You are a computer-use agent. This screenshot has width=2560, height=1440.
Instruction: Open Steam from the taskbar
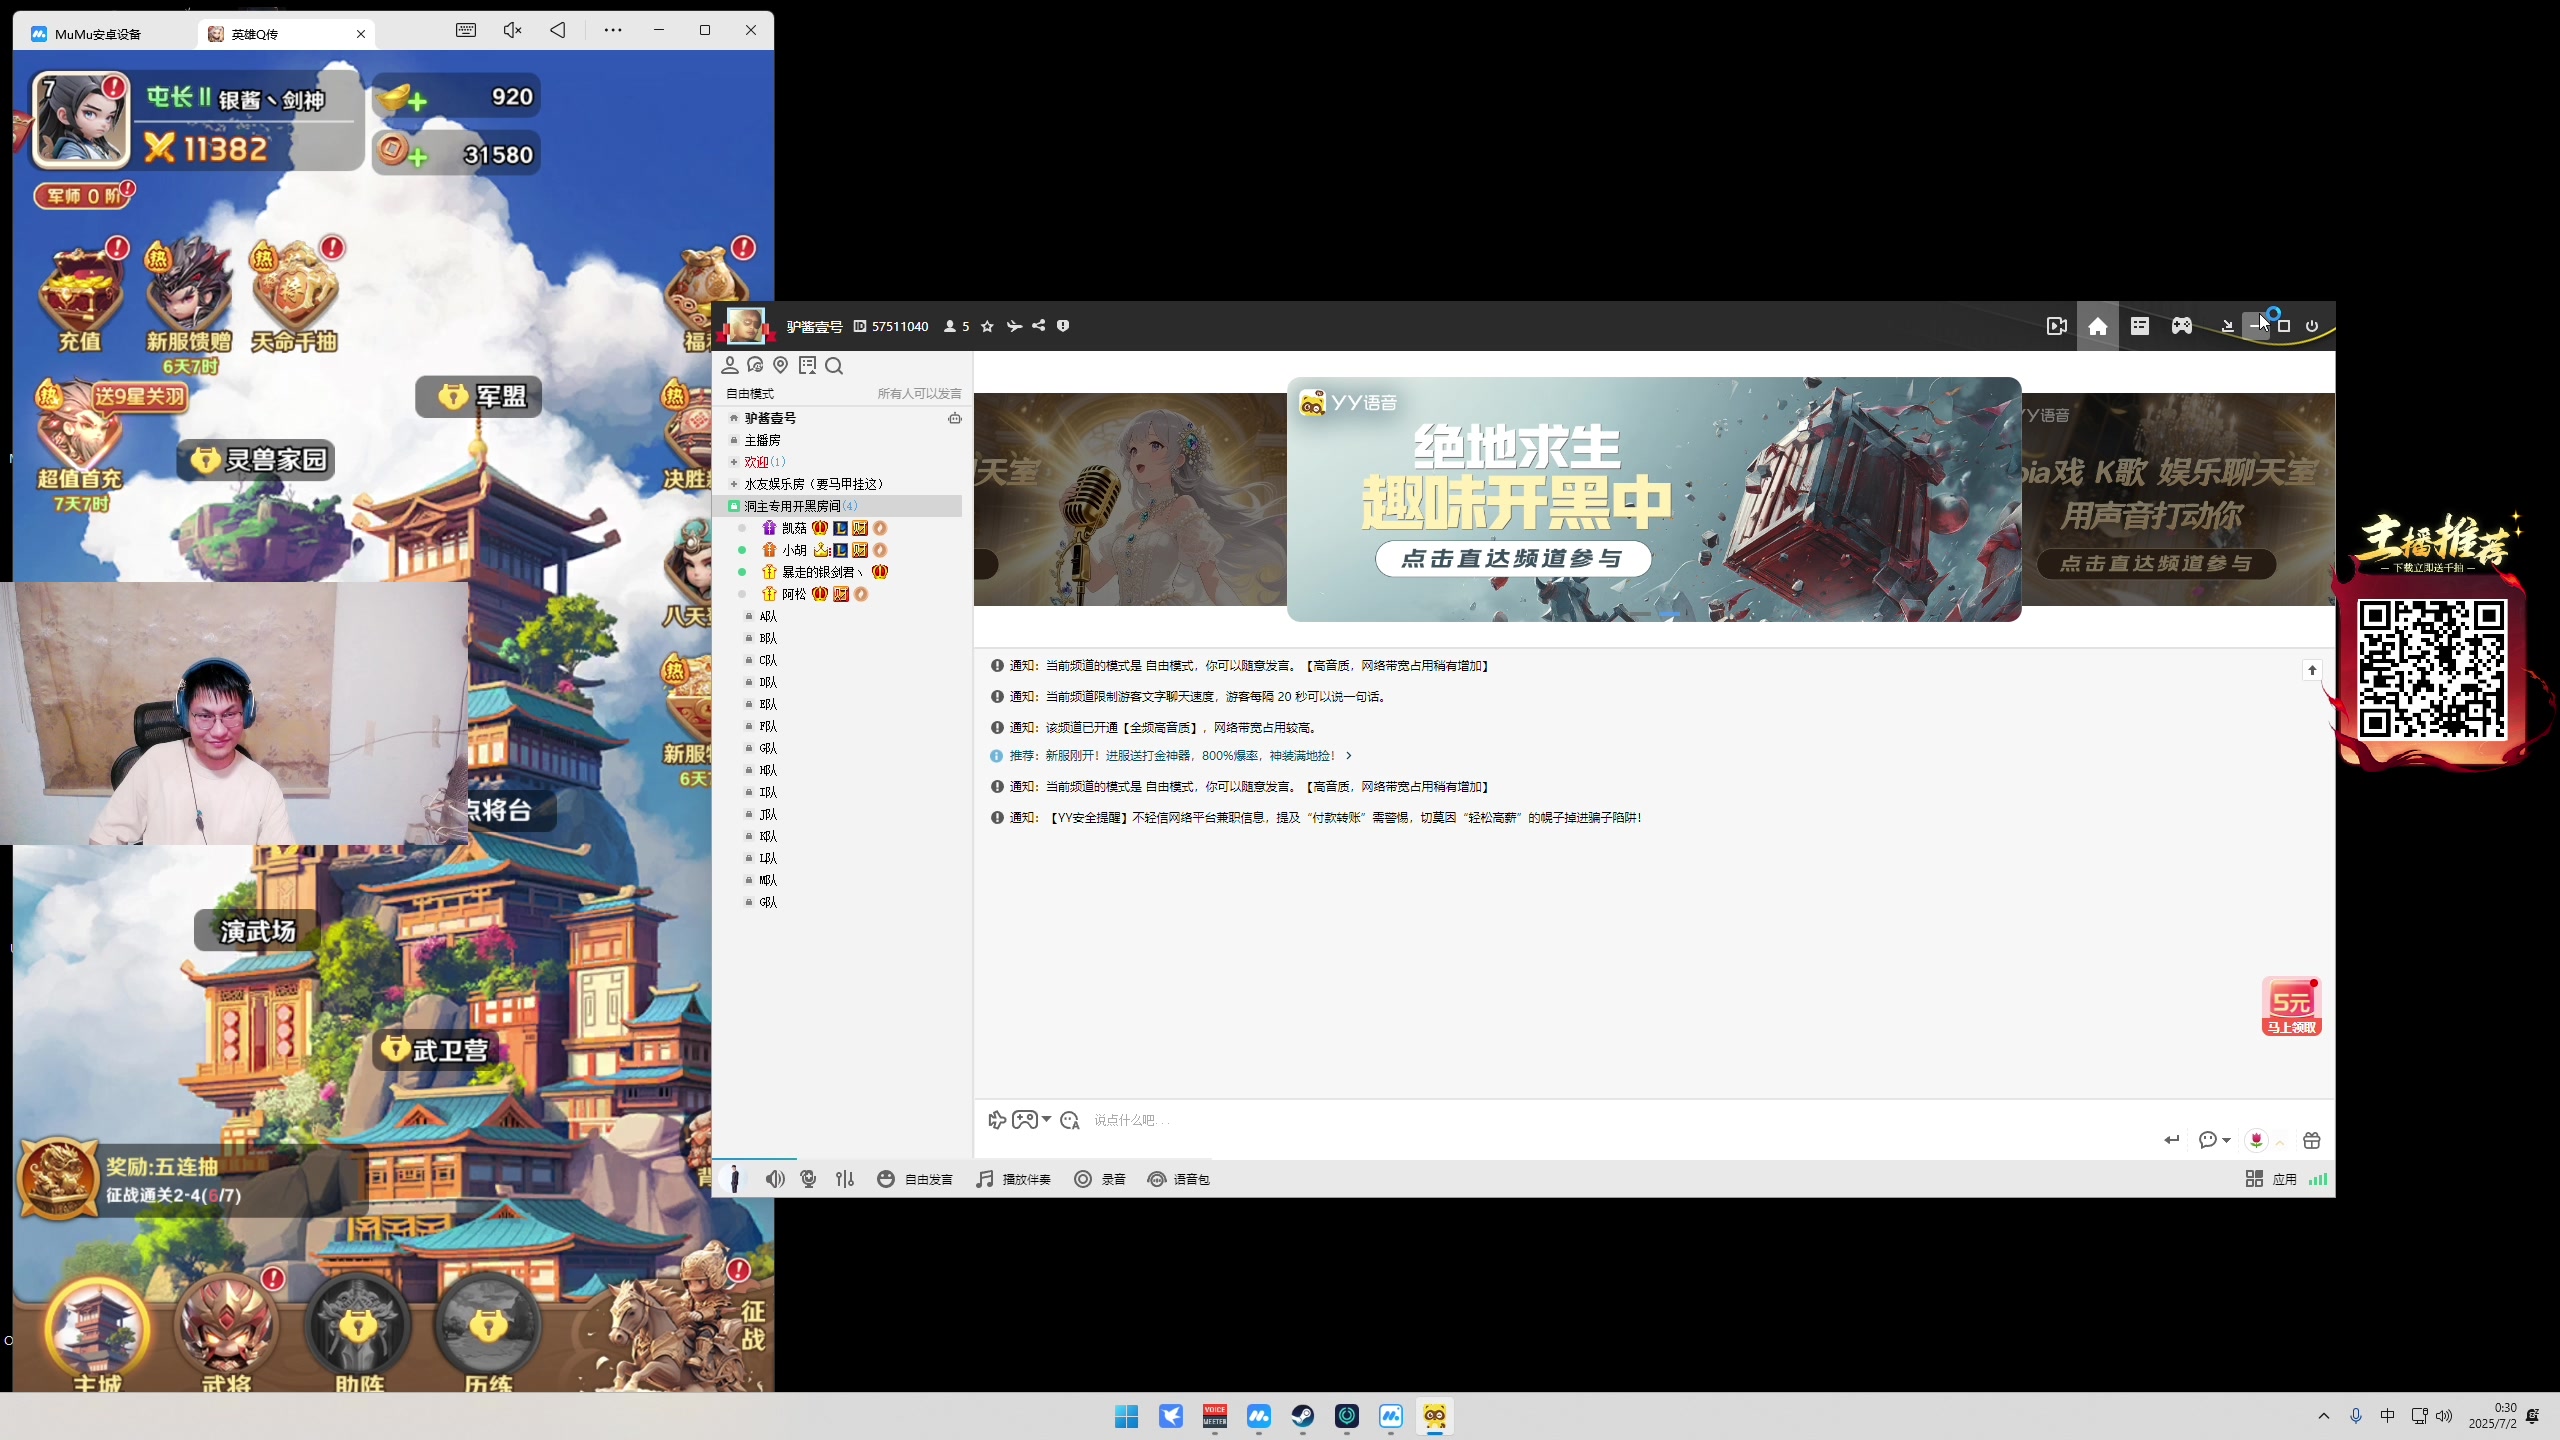(1302, 1416)
